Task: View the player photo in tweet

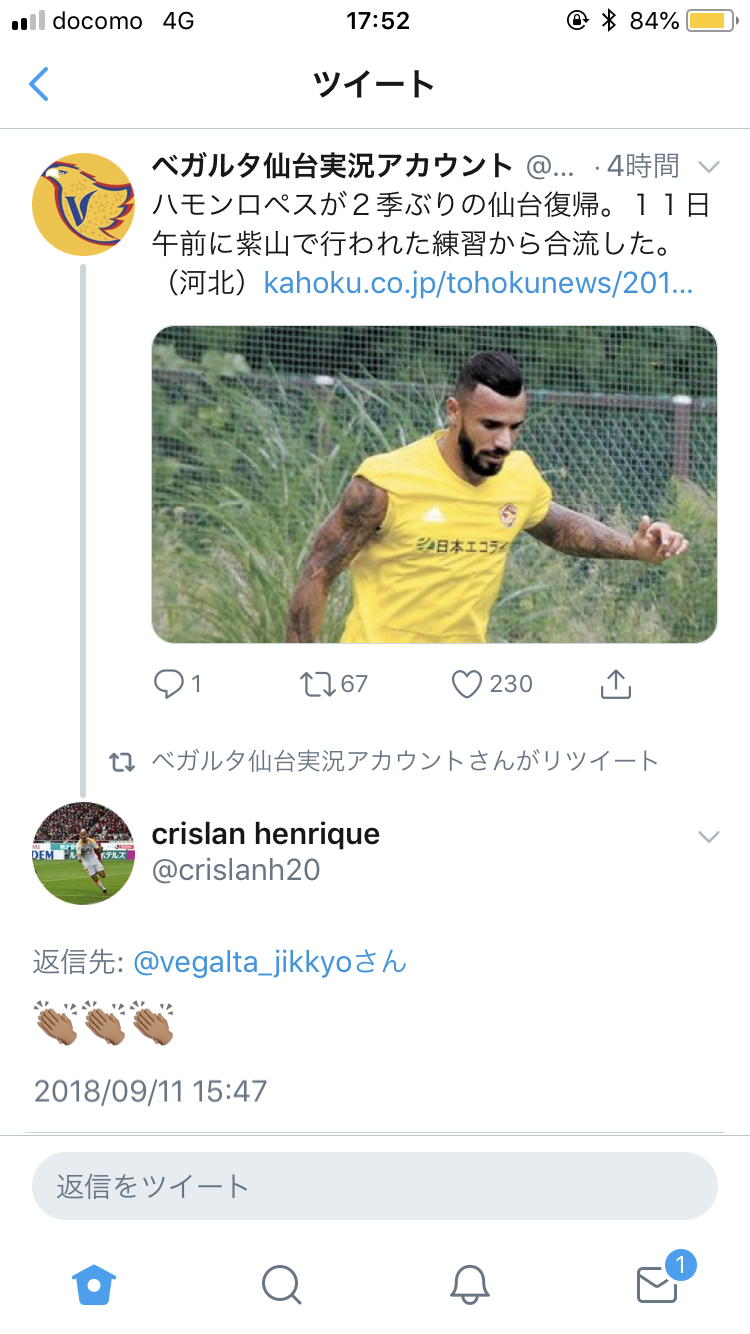Action: point(434,484)
